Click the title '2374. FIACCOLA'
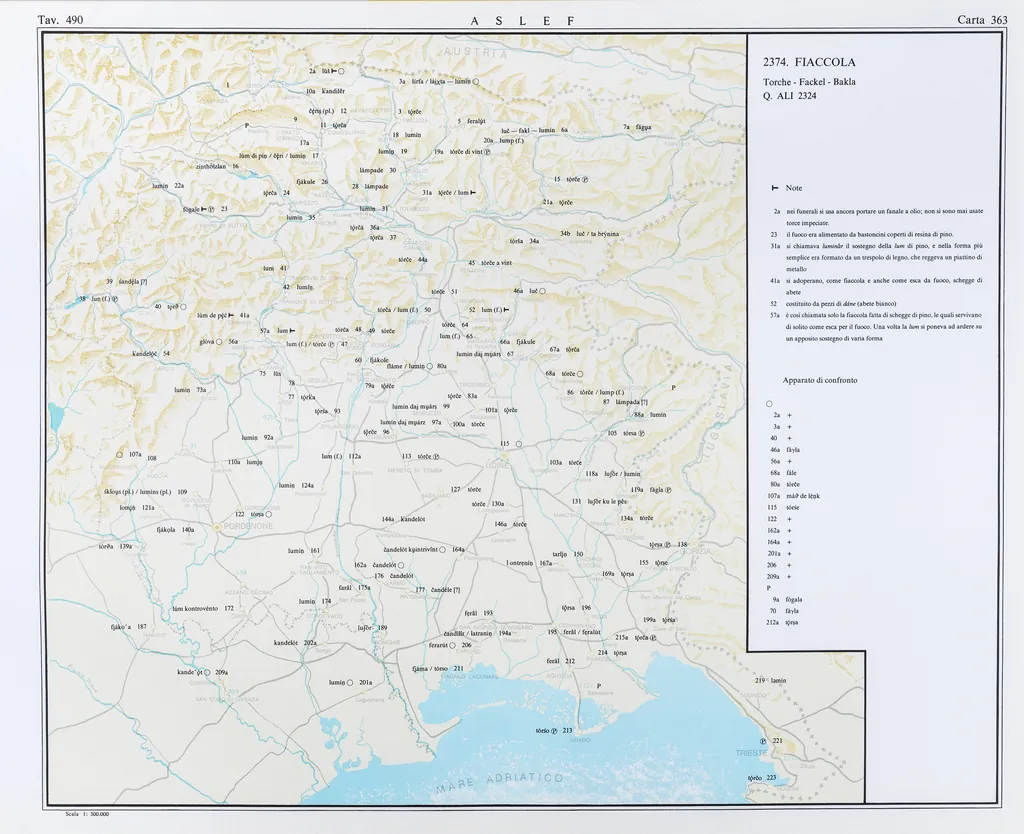 (x=808, y=62)
